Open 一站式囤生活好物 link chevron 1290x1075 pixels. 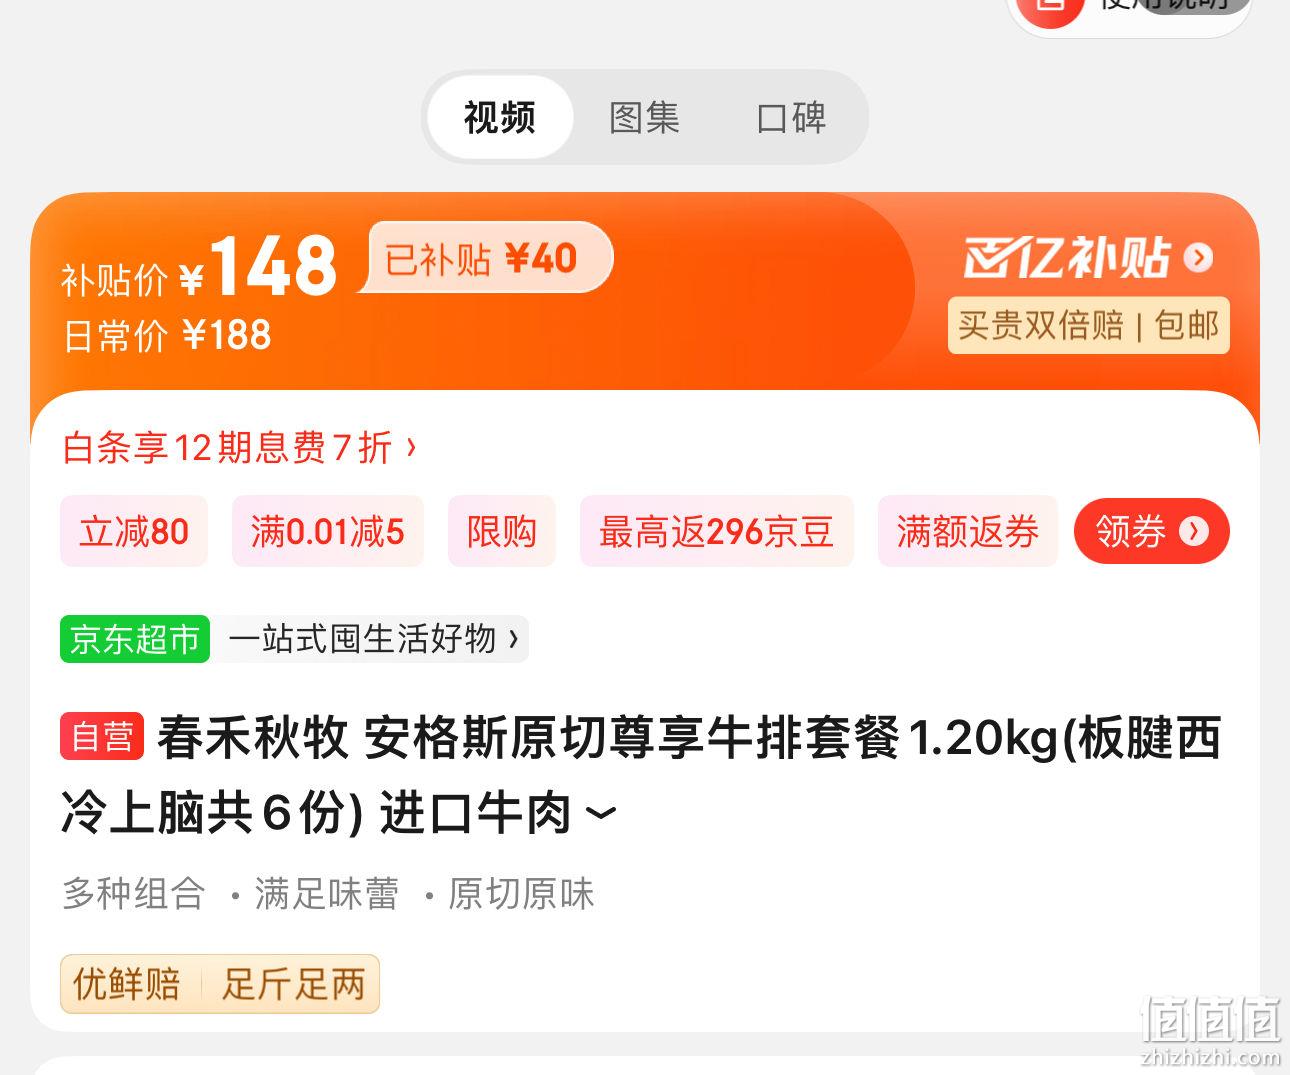point(514,638)
